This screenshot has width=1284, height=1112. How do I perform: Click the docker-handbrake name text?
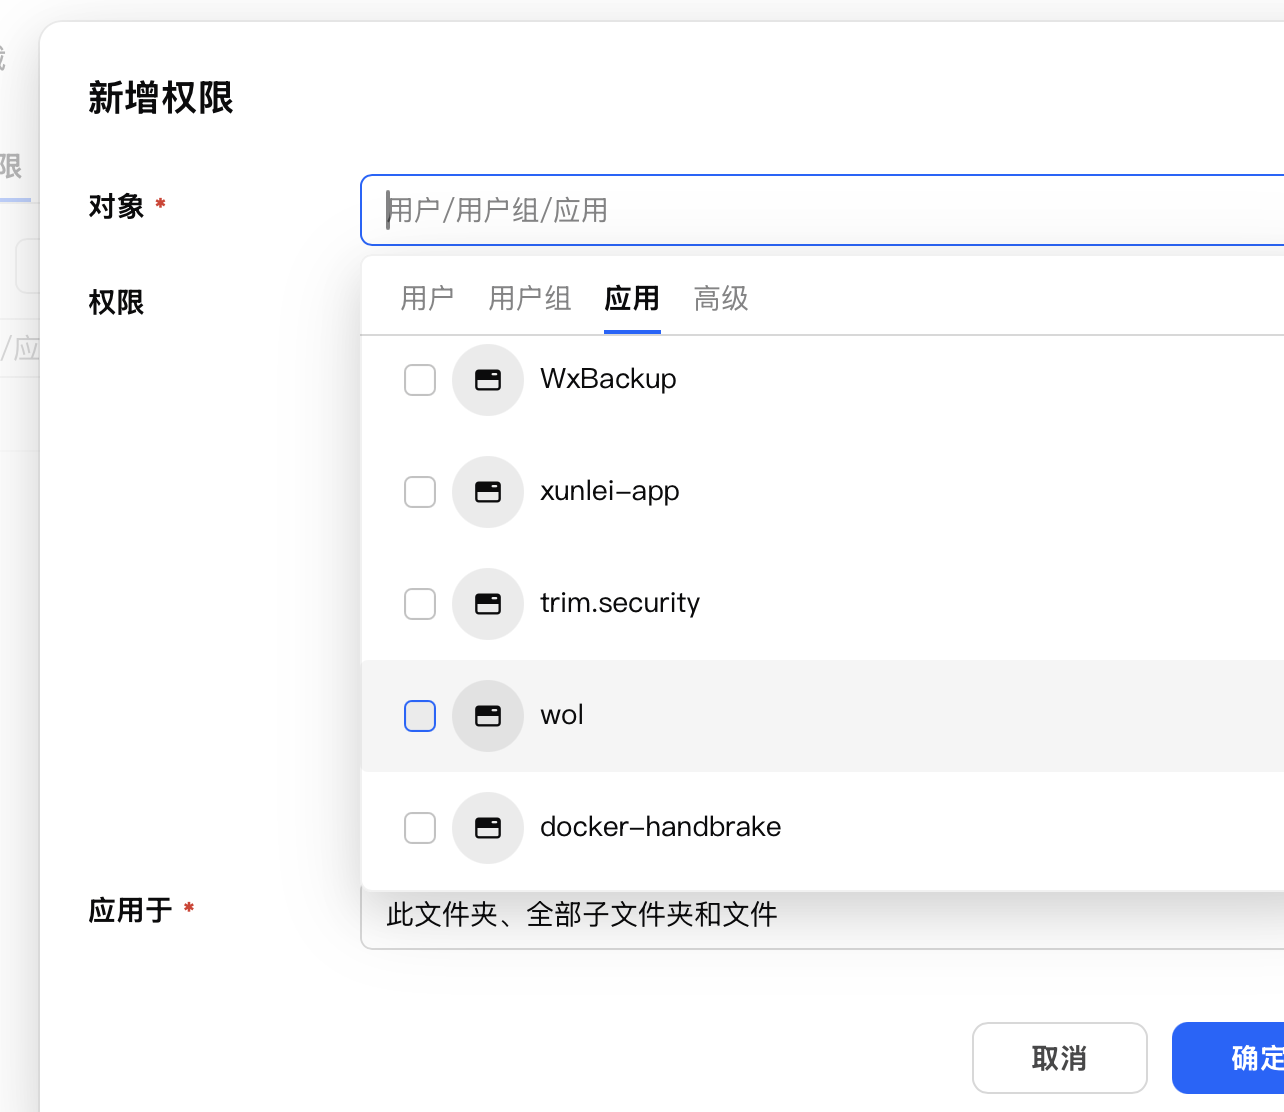[661, 827]
